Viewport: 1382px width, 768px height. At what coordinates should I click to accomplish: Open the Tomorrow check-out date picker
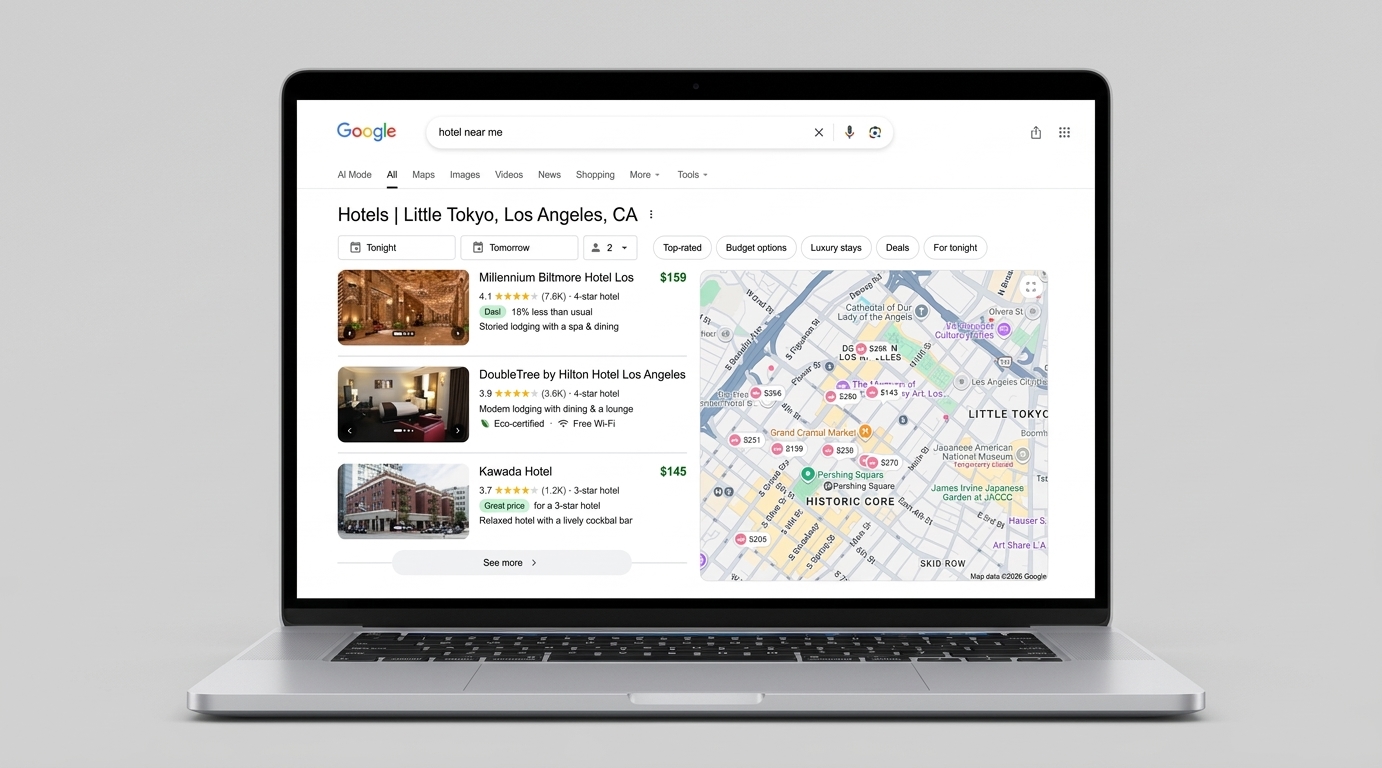point(519,248)
